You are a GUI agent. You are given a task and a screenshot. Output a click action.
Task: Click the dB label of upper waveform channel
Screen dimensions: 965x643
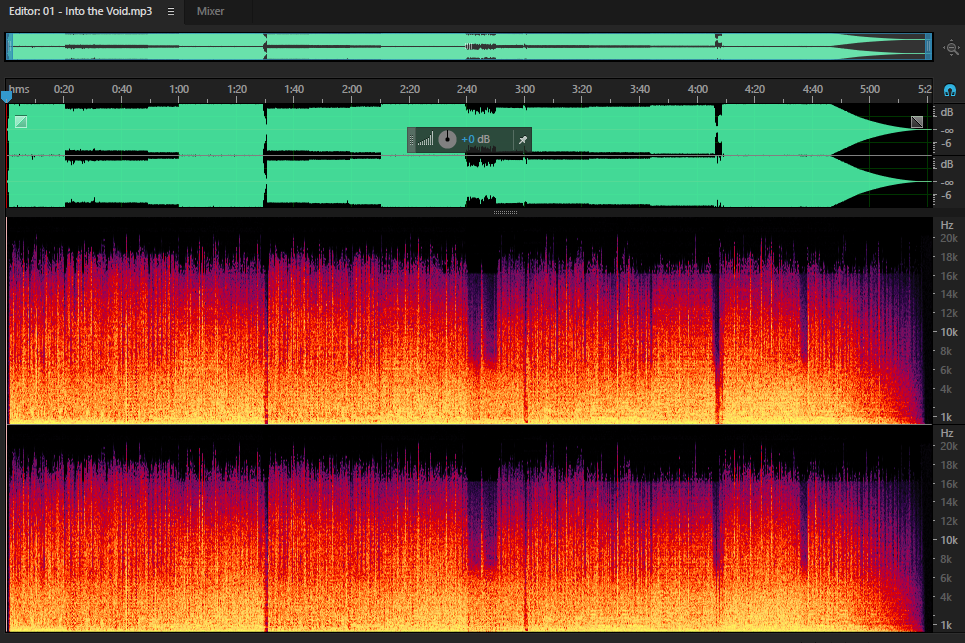(947, 112)
